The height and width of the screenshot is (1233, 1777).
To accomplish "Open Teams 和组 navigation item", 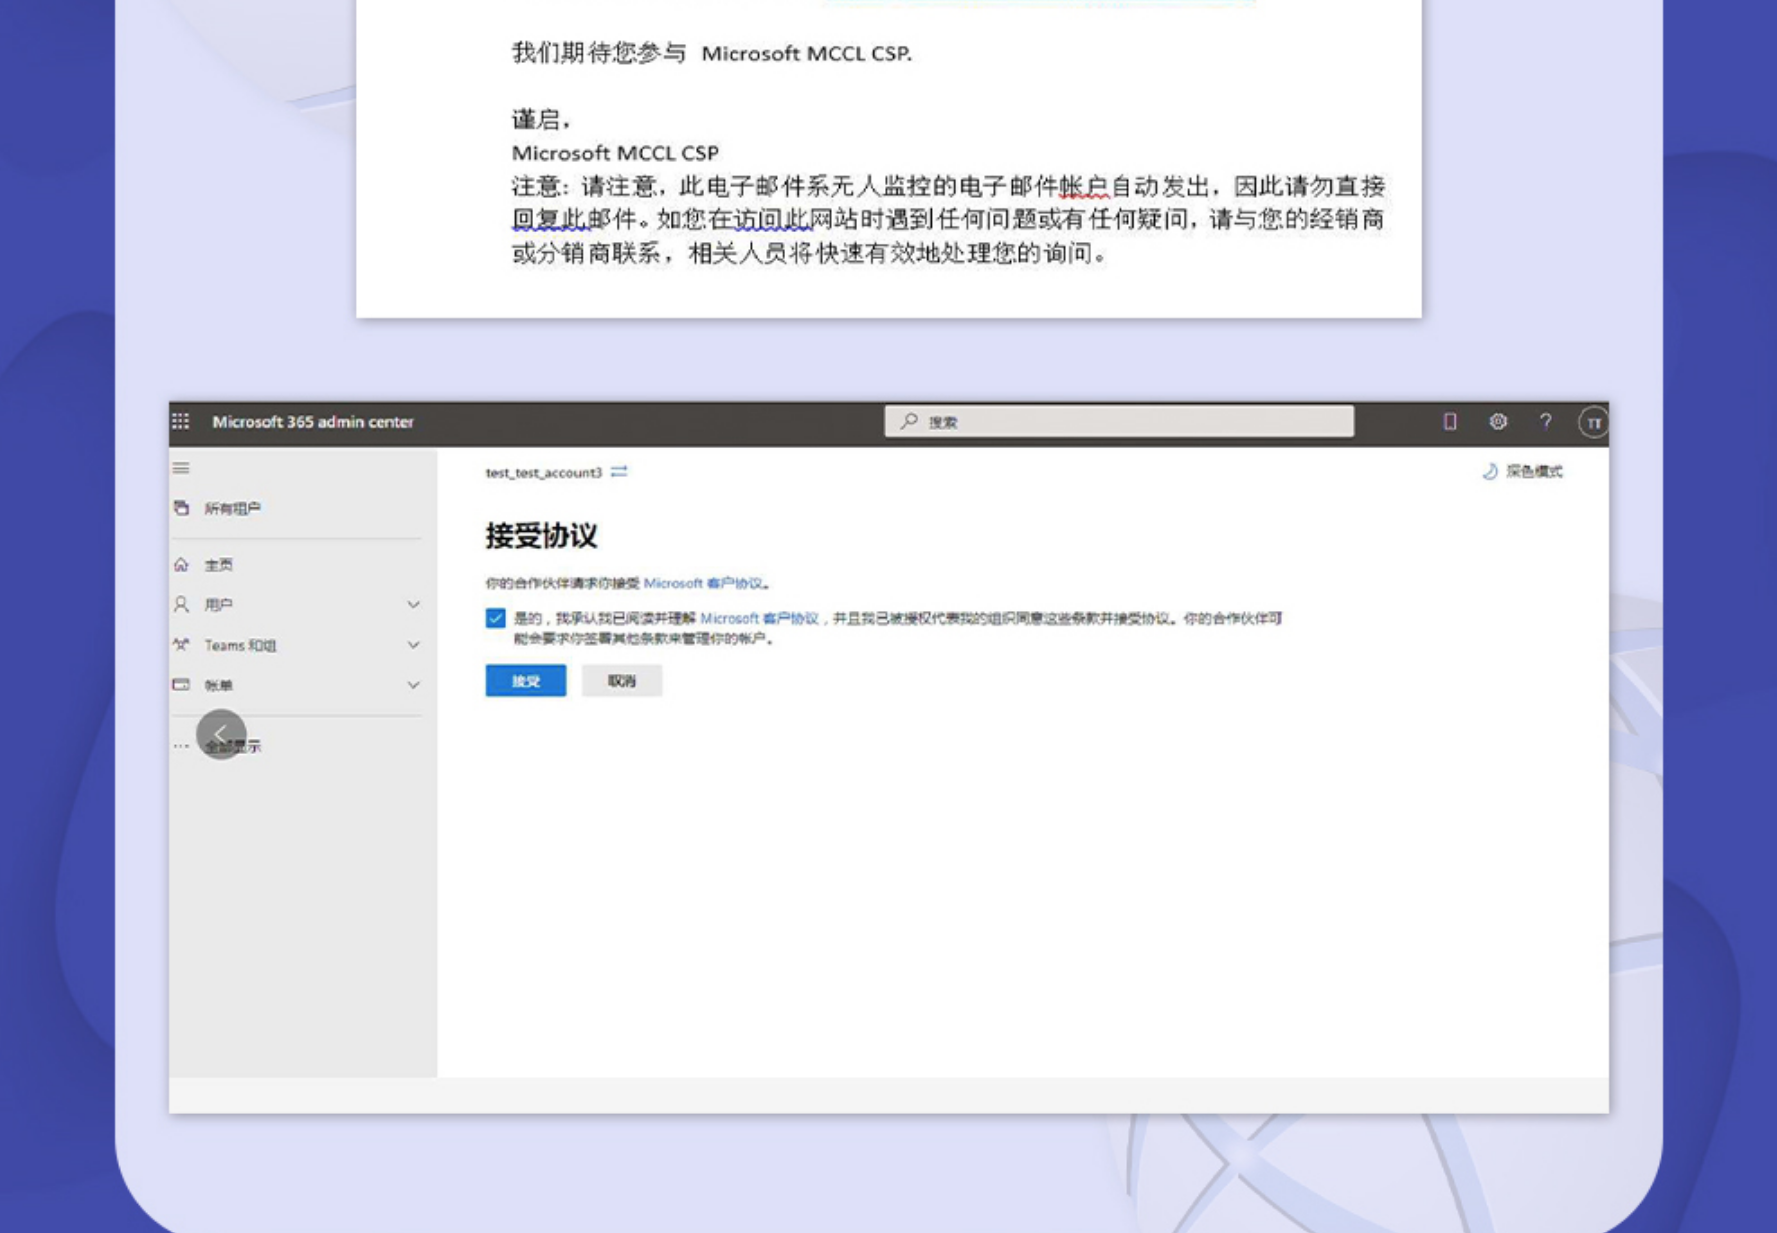I will click(240, 645).
